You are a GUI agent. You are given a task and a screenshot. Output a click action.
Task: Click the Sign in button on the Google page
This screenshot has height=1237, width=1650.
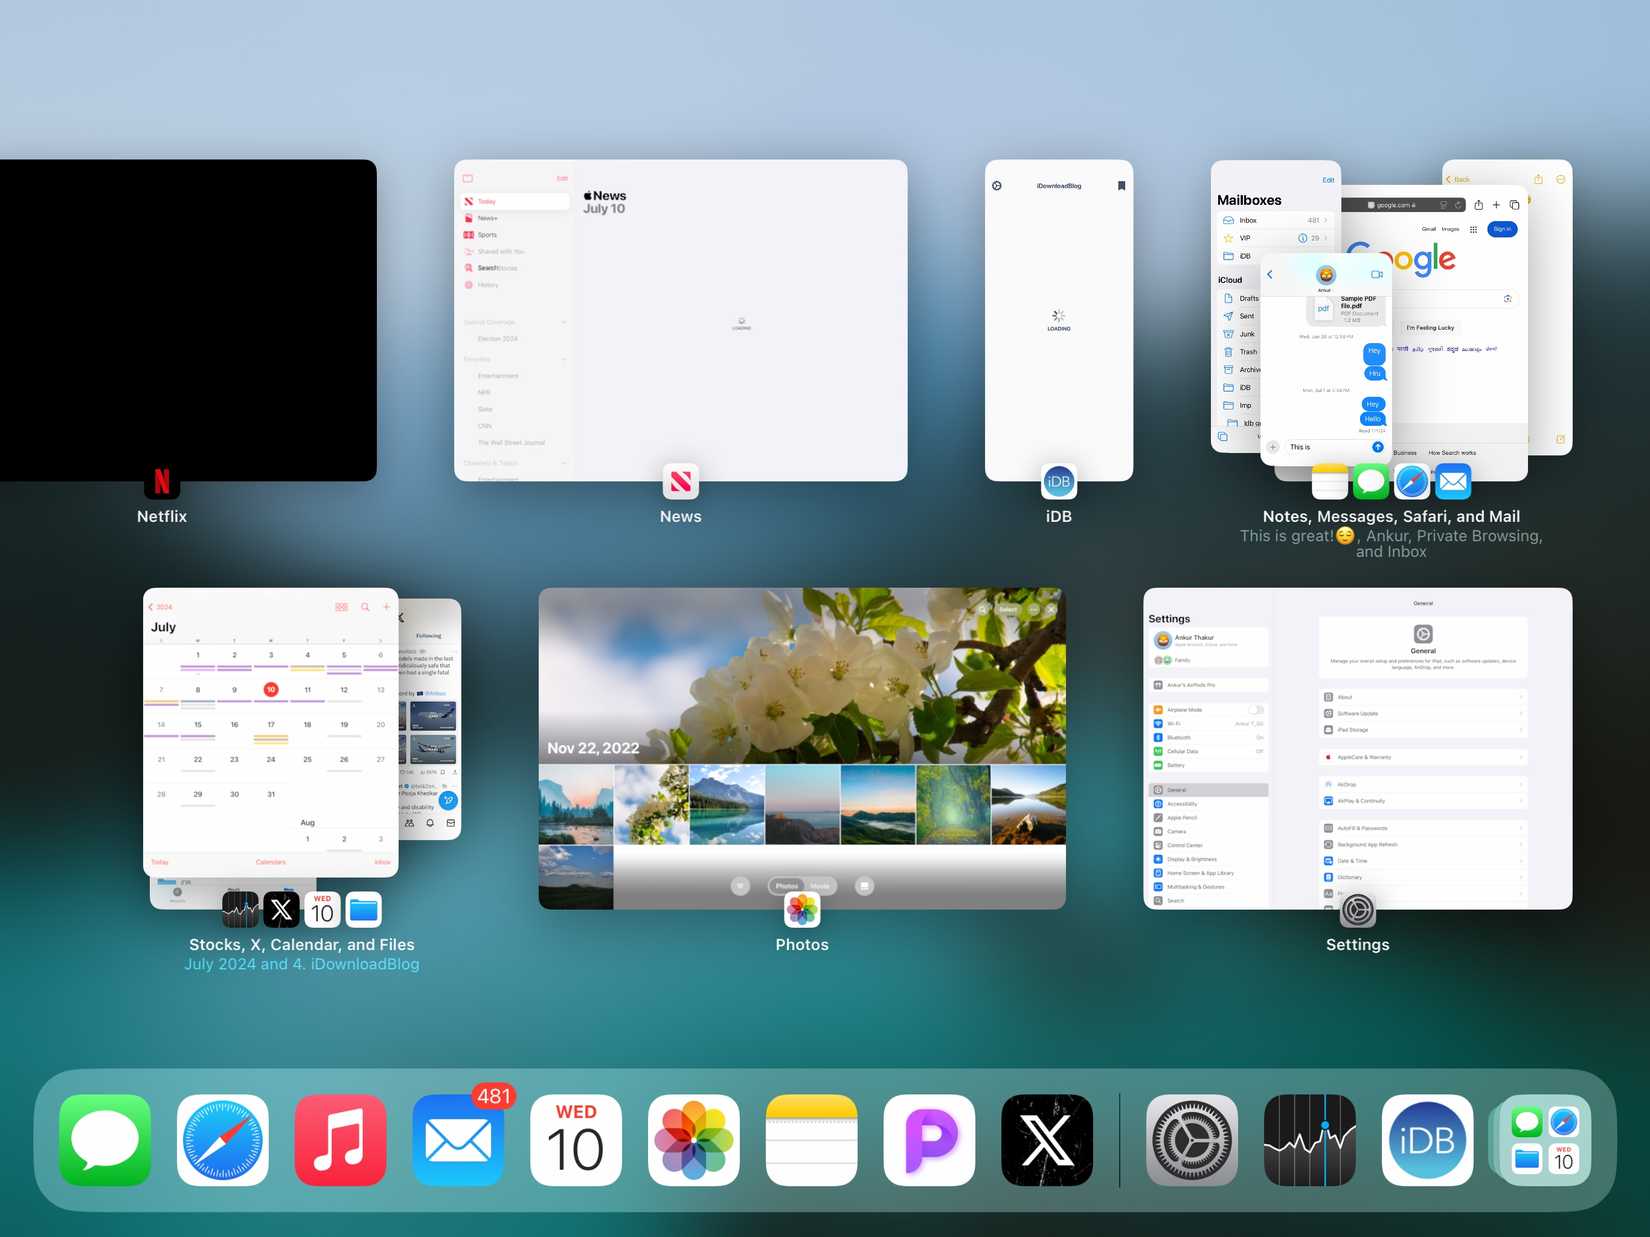tap(1502, 229)
